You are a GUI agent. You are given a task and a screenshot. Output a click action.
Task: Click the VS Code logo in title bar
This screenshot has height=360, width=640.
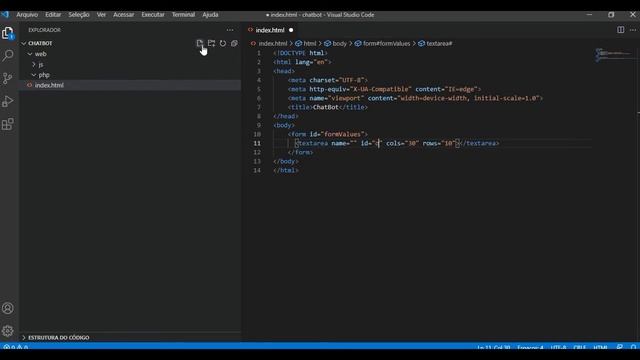click(5, 15)
